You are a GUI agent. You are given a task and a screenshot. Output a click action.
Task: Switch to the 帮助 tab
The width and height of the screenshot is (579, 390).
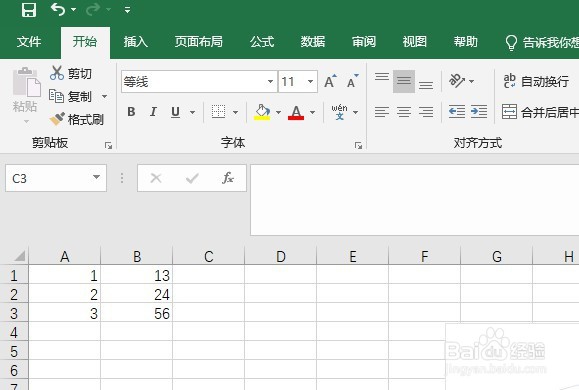coord(466,42)
